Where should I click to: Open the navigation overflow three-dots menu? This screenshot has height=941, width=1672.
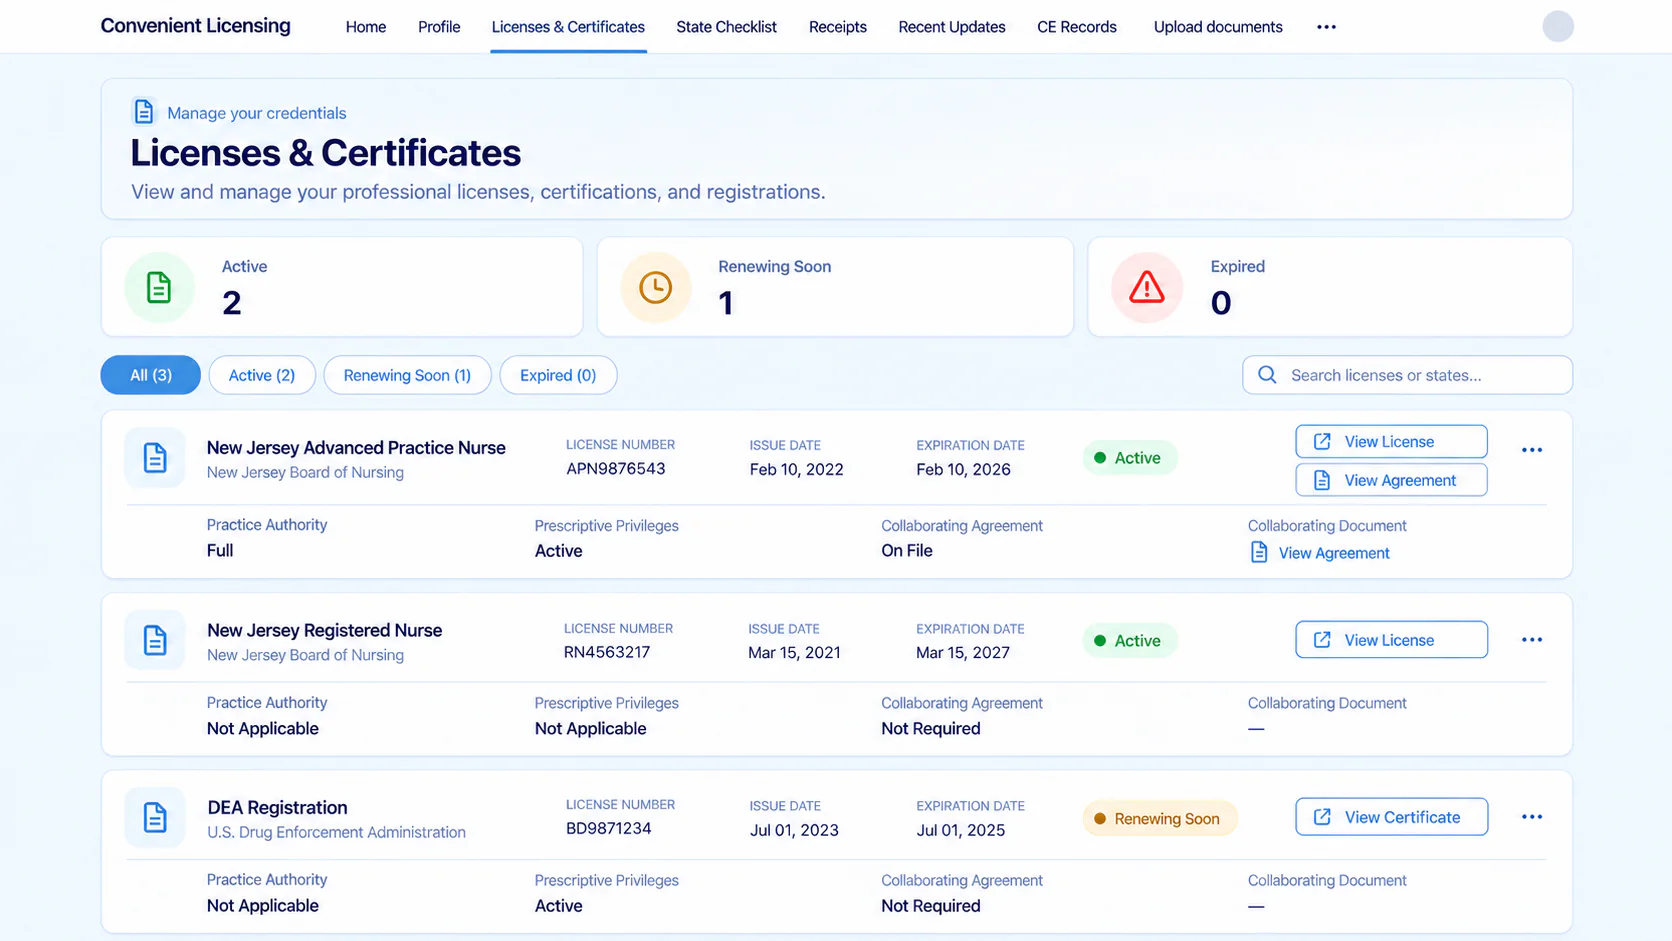[1326, 27]
